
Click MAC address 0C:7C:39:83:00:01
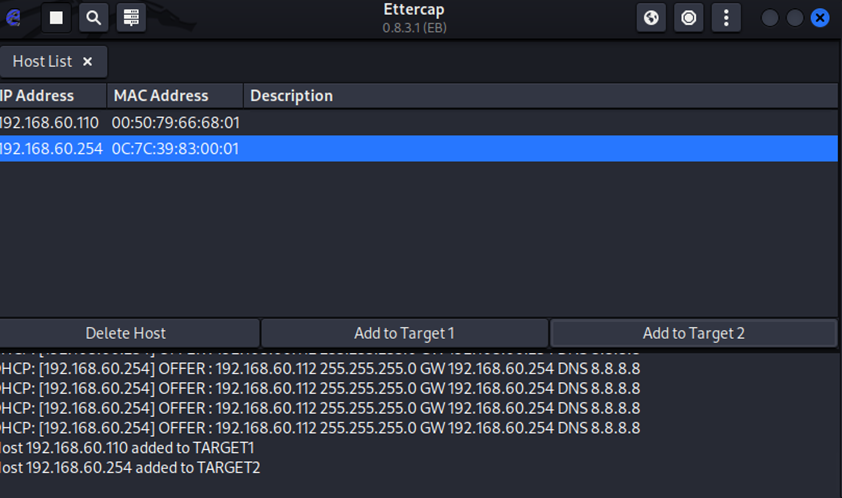[175, 148]
